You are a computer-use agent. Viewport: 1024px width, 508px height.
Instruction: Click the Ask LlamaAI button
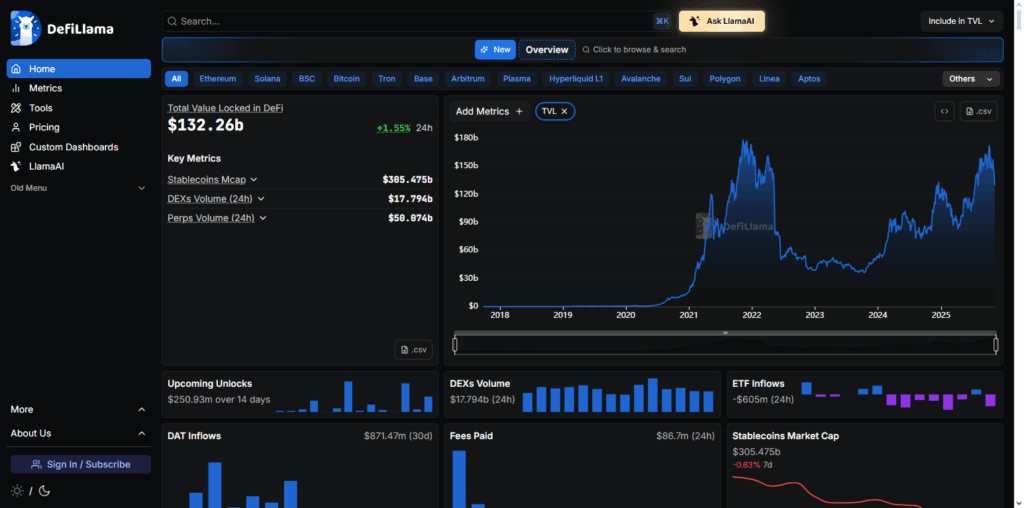721,21
